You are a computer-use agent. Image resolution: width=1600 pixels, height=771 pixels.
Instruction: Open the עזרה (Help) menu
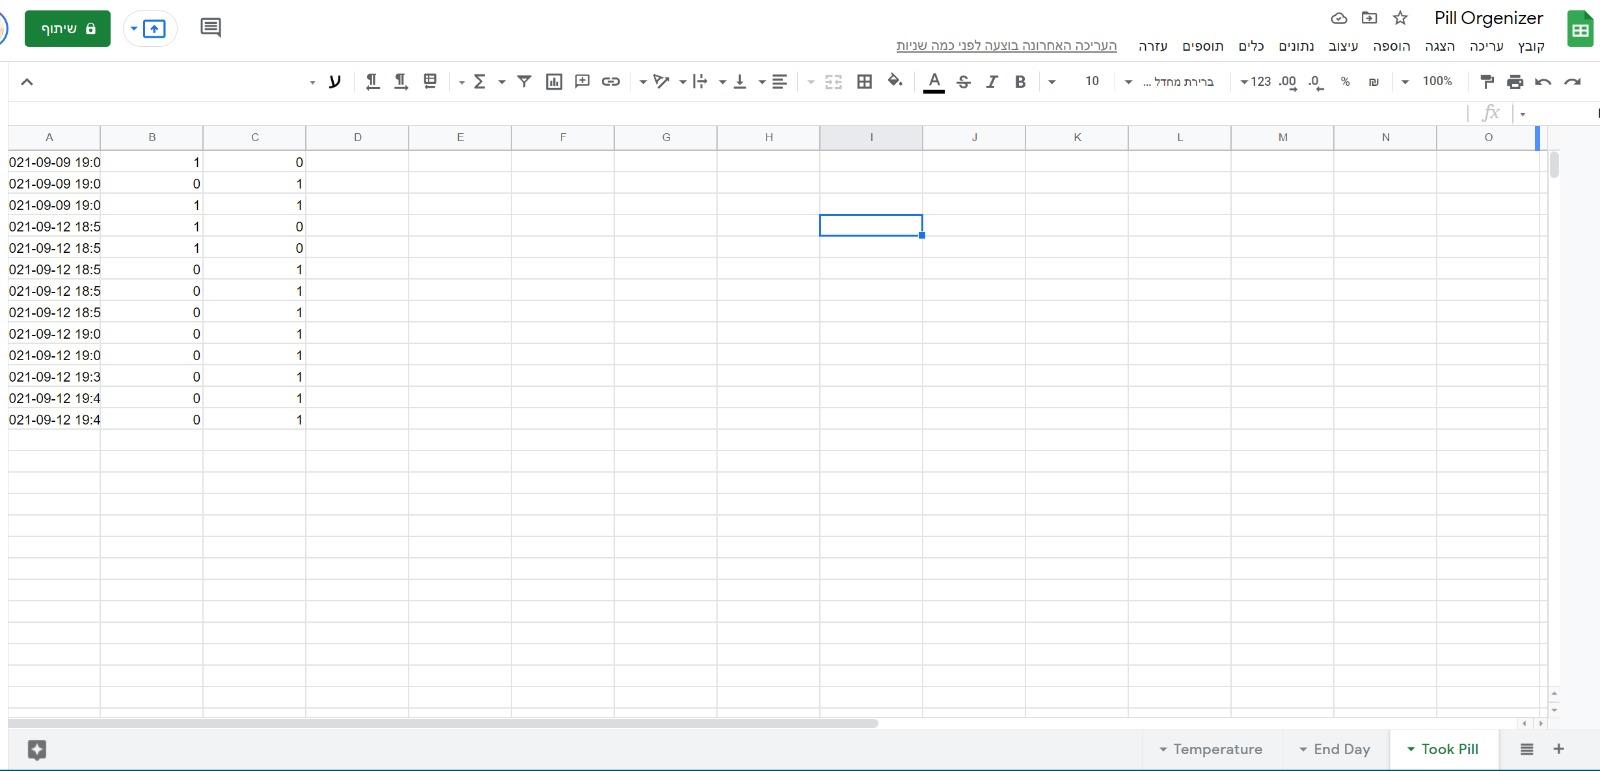coord(1153,46)
